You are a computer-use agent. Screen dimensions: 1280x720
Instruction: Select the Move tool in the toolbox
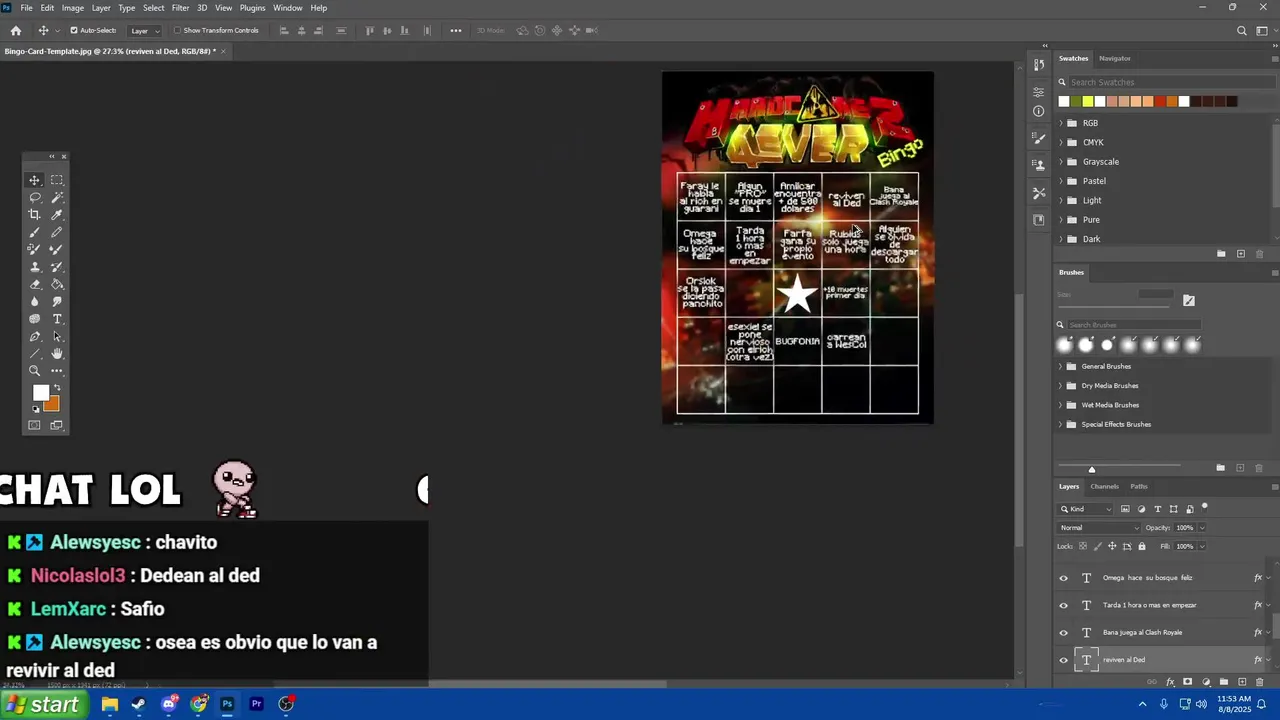(x=35, y=180)
